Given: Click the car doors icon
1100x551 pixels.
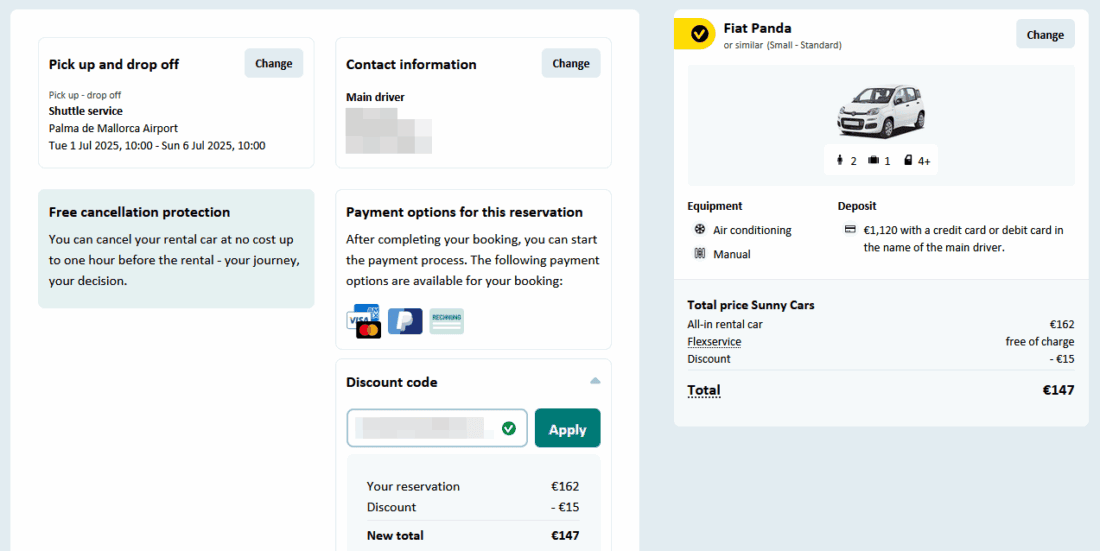Looking at the screenshot, I should 908,160.
